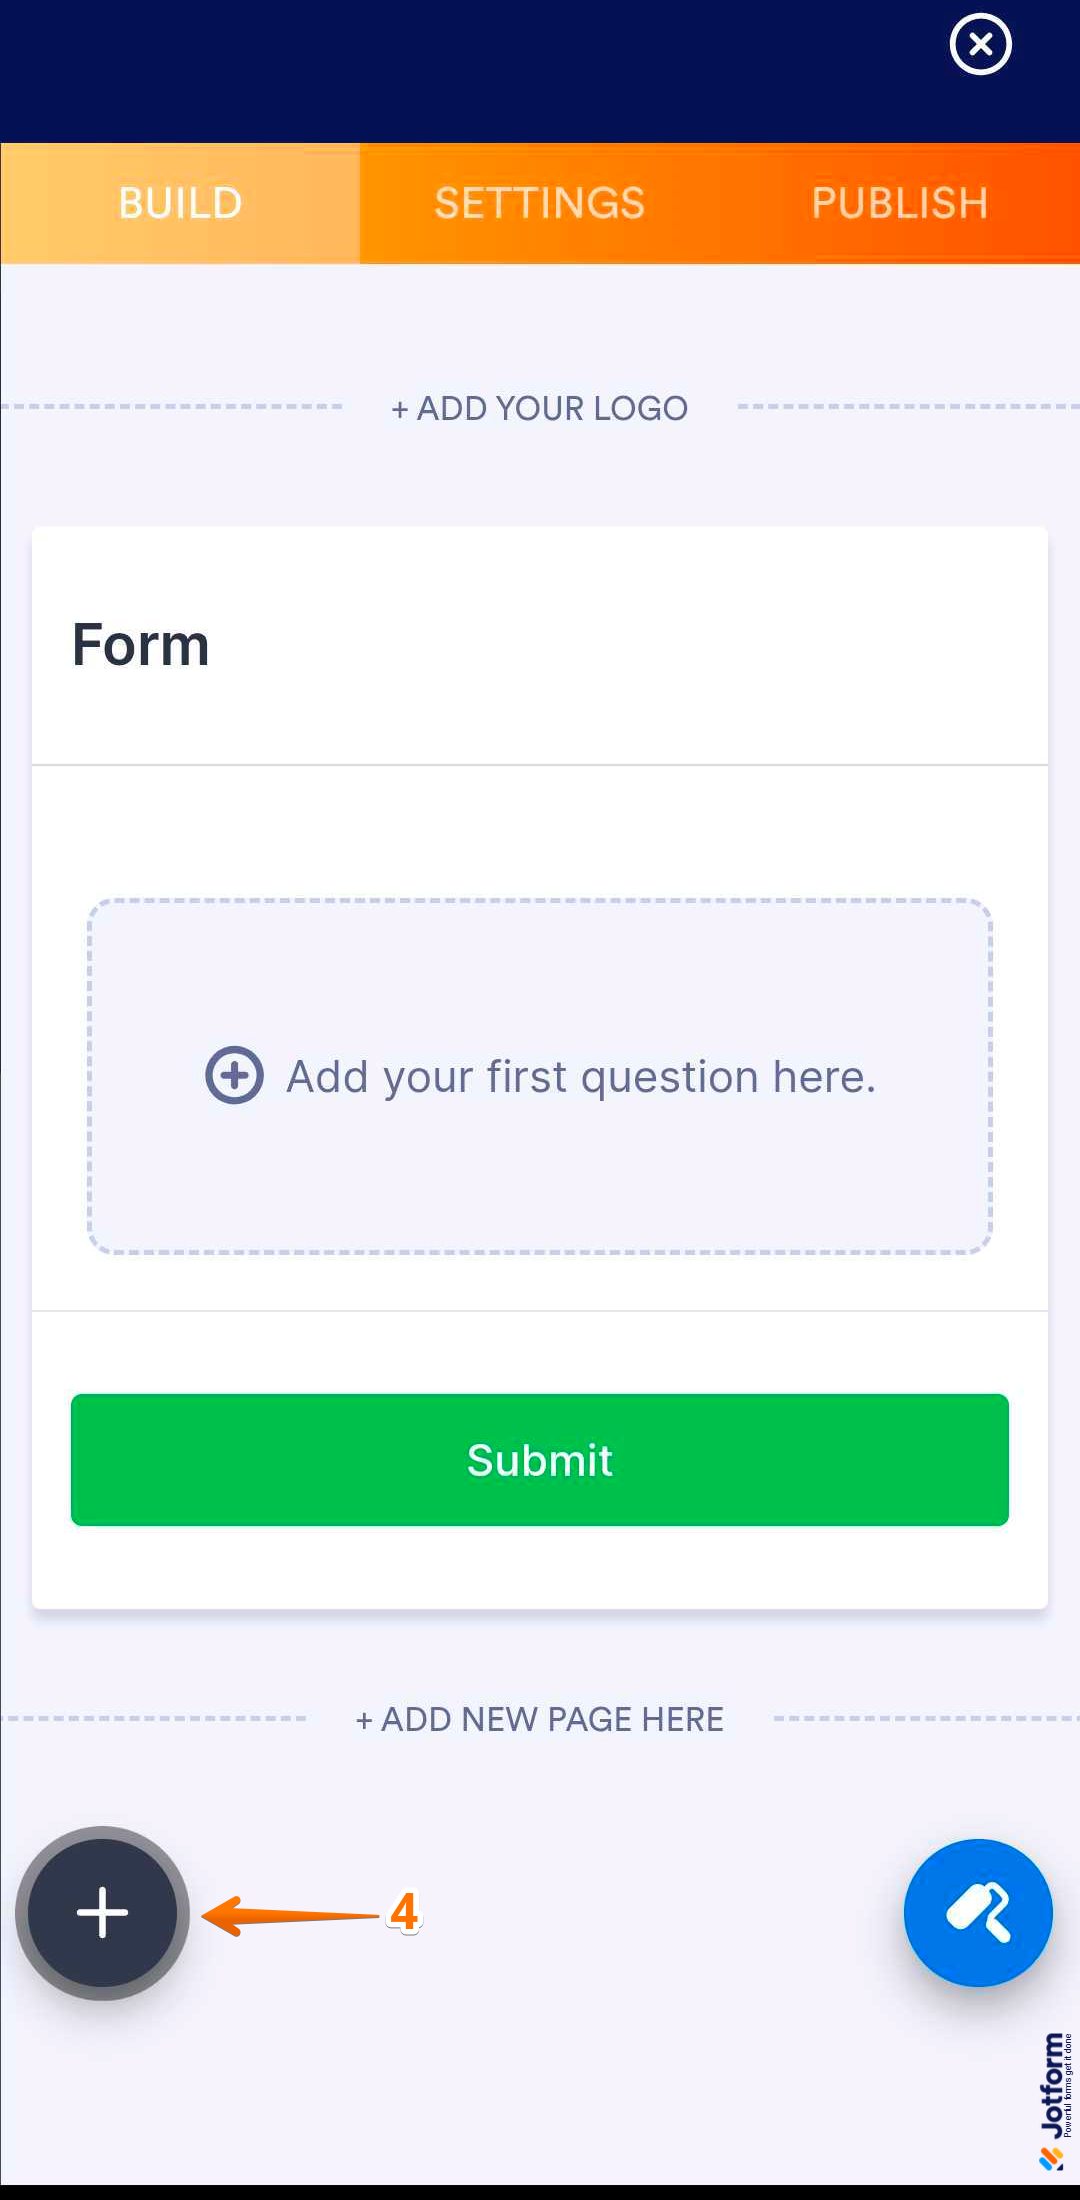Click the plus sign before ADD NEW PAGE

click(x=364, y=1720)
